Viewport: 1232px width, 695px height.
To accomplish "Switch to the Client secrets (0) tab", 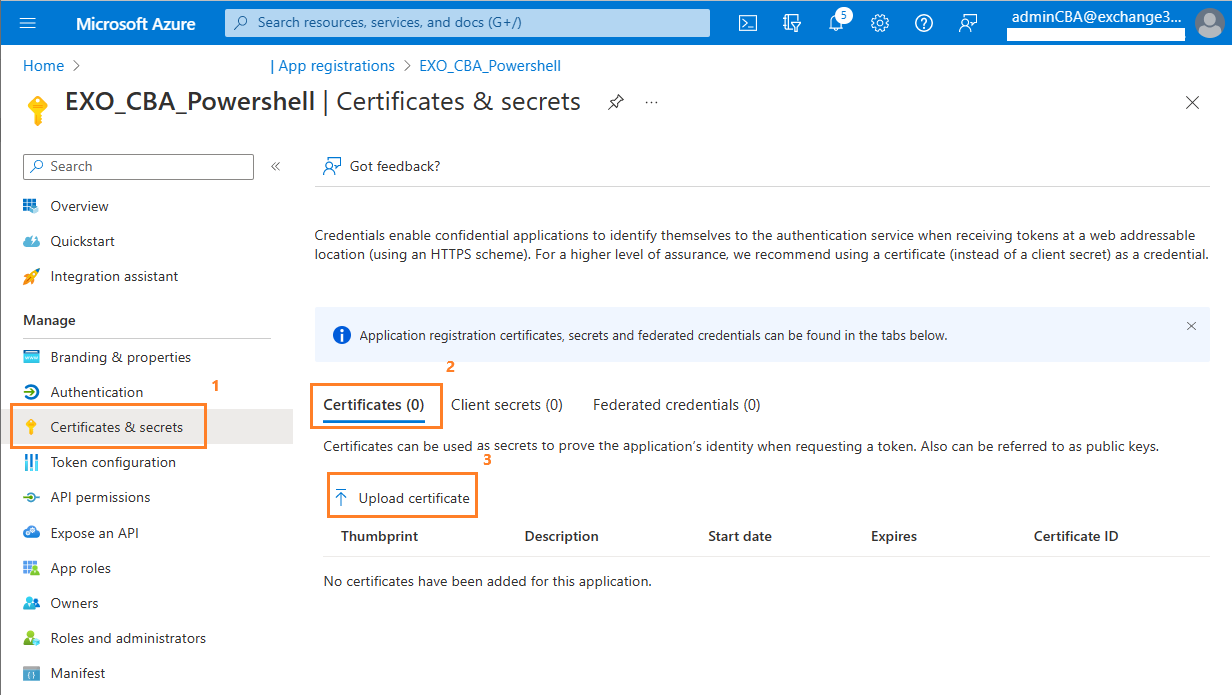I will click(x=507, y=405).
